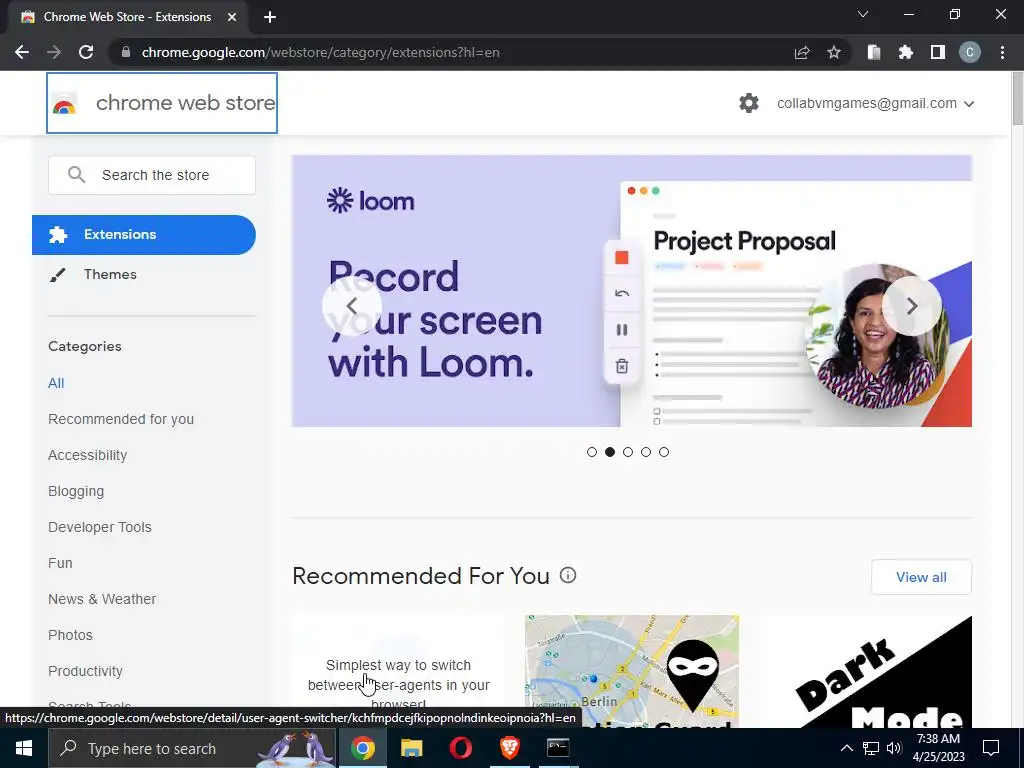Select the second carousel dot
The image size is (1024, 768).
pyautogui.click(x=610, y=452)
